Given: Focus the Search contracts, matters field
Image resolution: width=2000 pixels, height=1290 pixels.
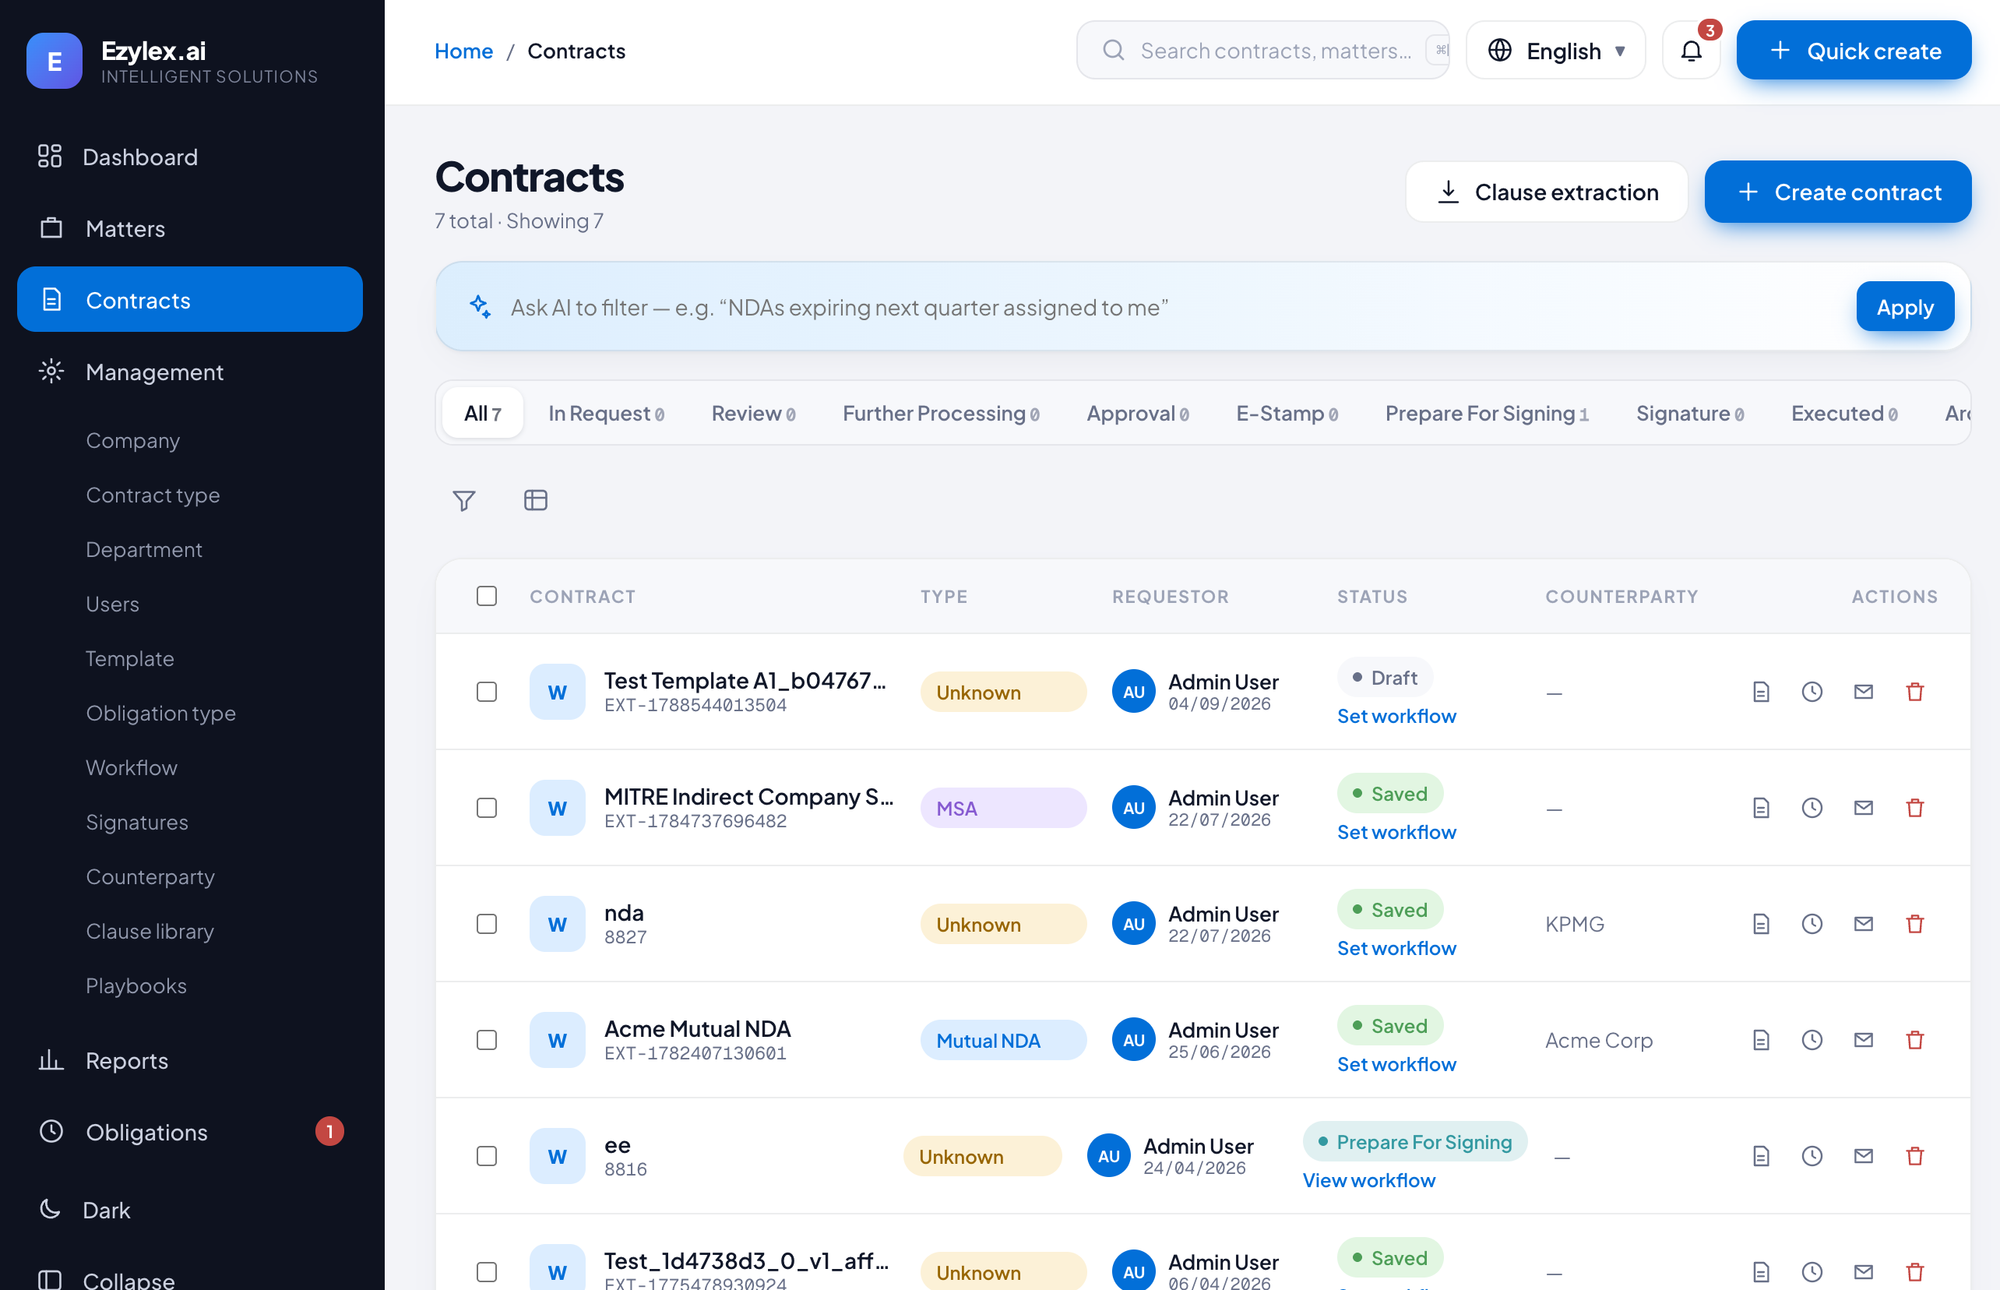Looking at the screenshot, I should tap(1263, 51).
